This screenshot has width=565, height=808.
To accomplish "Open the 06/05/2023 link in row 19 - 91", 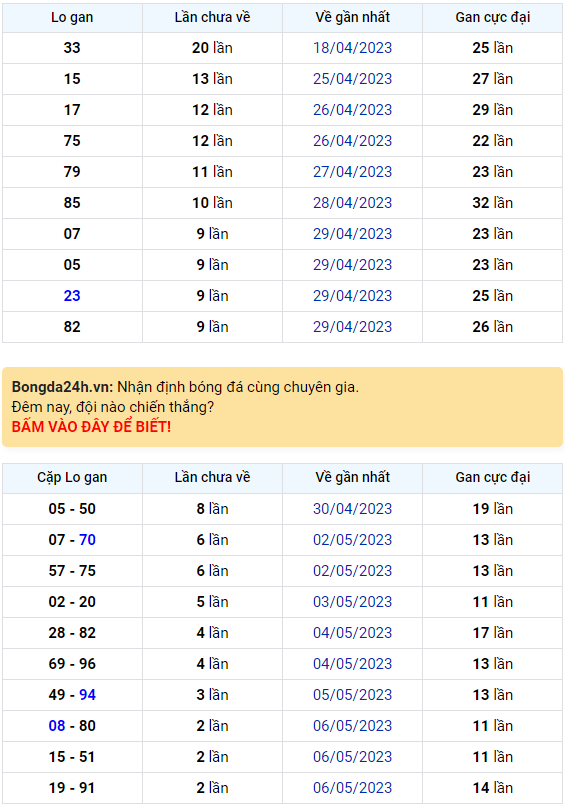I will click(352, 787).
